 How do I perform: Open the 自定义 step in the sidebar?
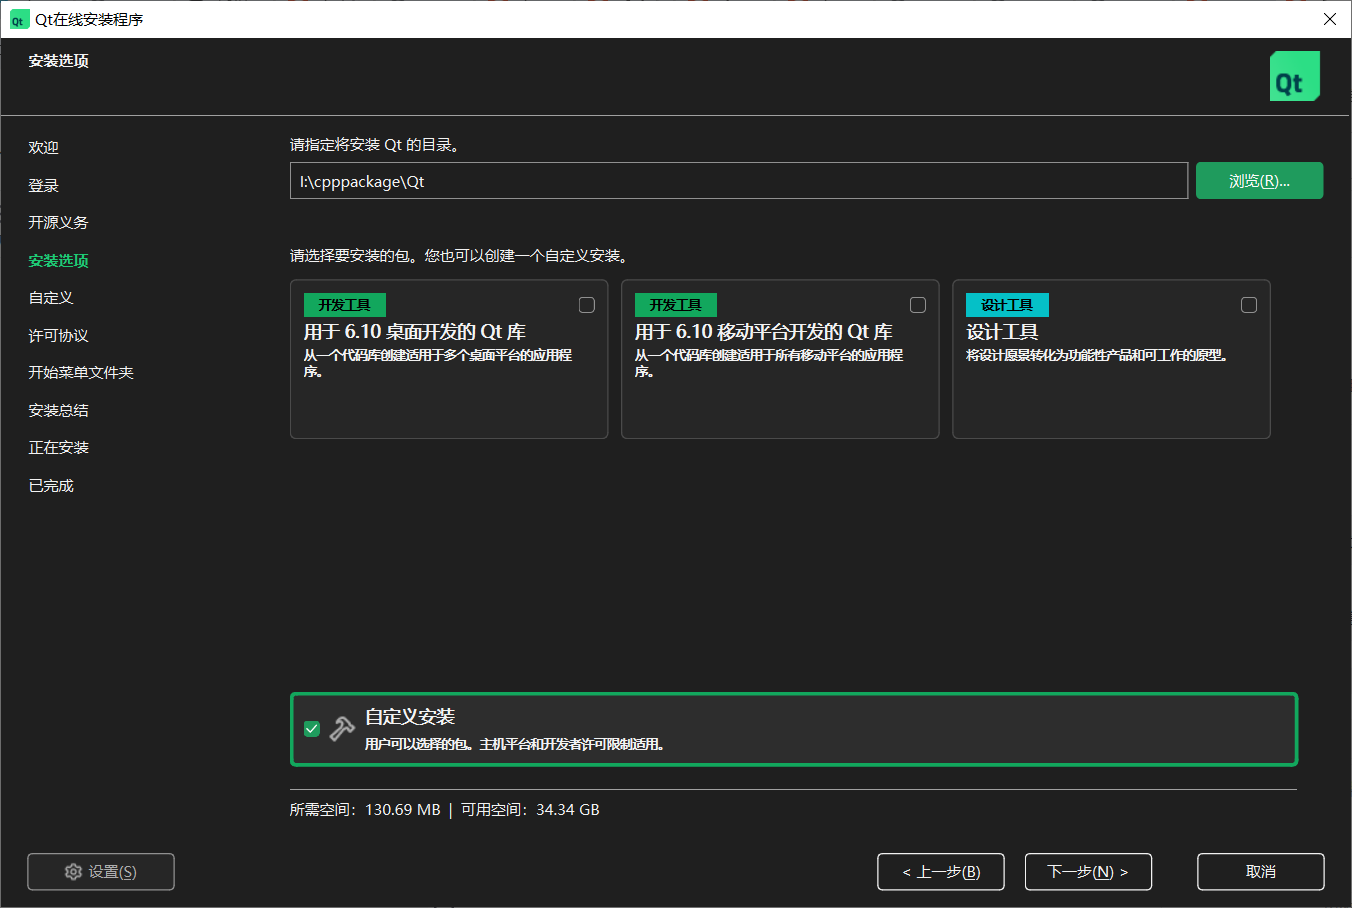tap(51, 297)
